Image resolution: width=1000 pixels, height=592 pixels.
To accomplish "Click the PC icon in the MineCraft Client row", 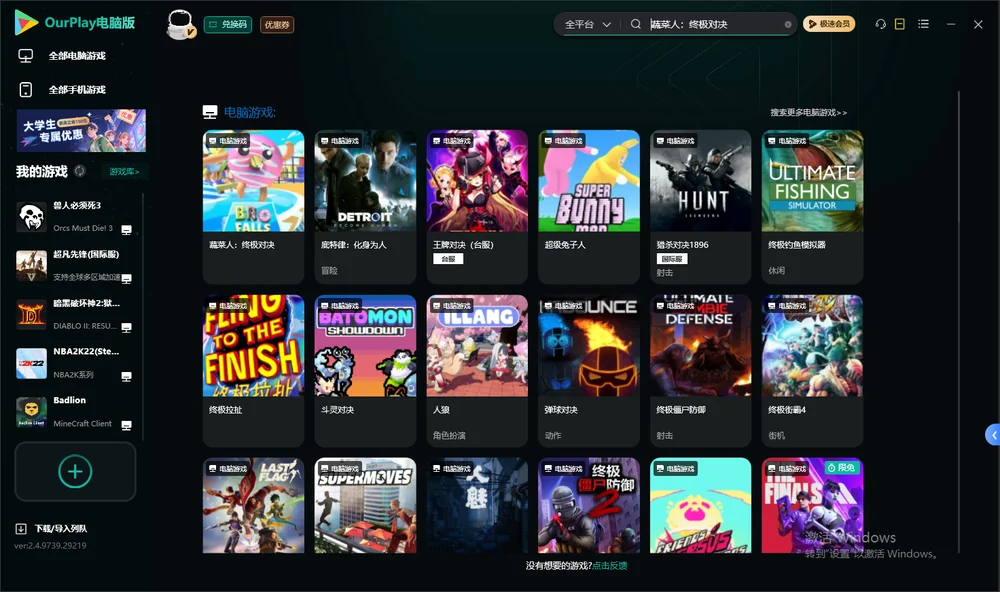I will click(126, 426).
